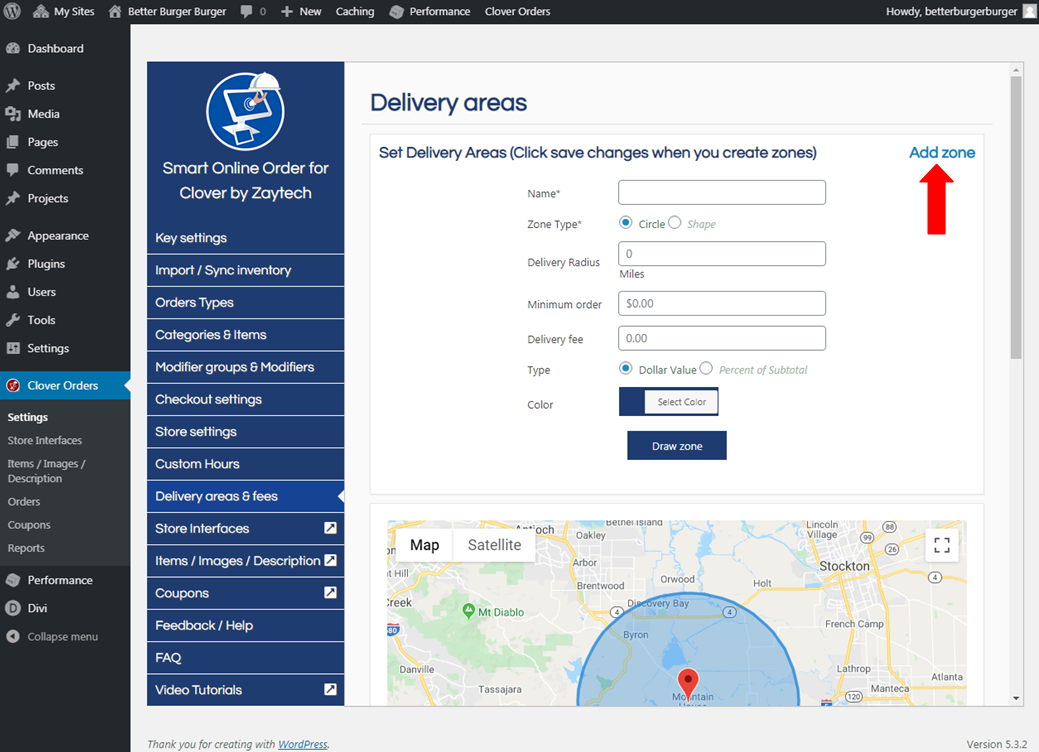Click the Divi circle D icon
The height and width of the screenshot is (752, 1039).
(x=13, y=608)
